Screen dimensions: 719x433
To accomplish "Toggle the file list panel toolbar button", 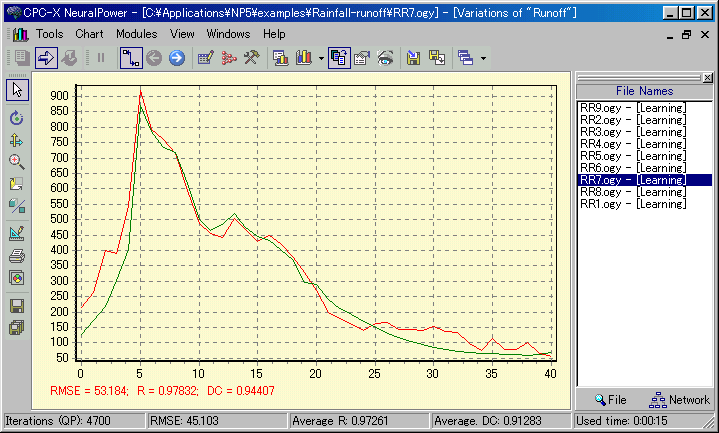I will (339, 58).
